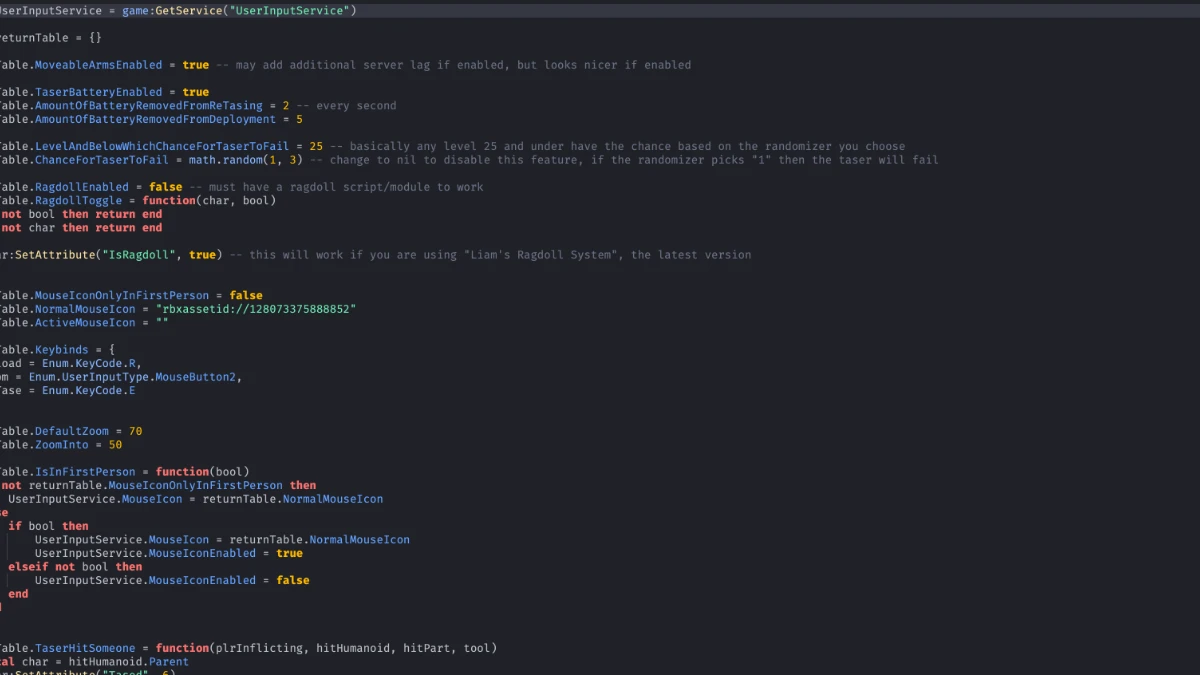Click the "Liam's Ragdoll System" comment
This screenshot has width=1200, height=675.
[x=490, y=255]
